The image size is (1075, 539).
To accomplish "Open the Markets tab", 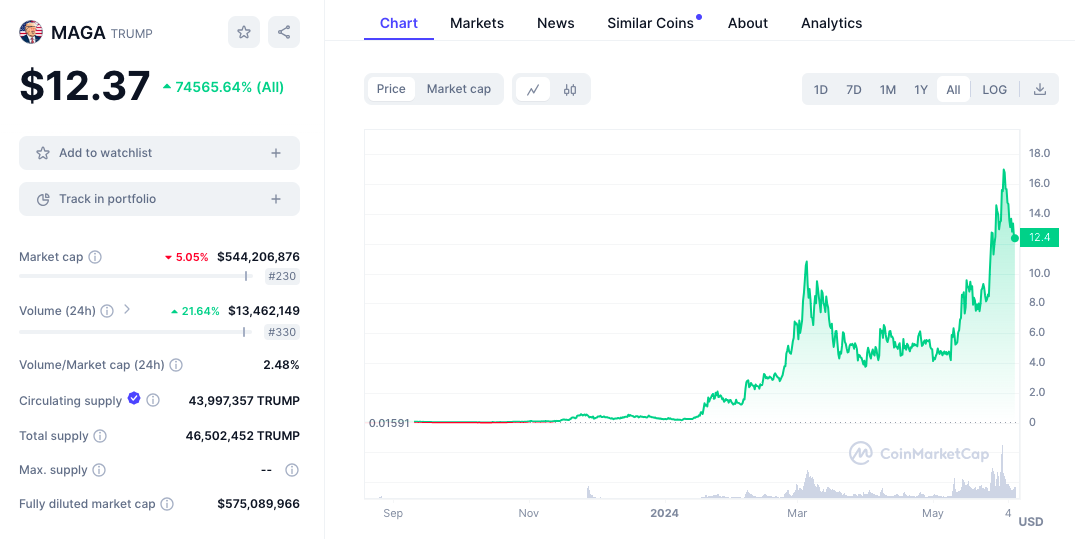I will pyautogui.click(x=477, y=23).
